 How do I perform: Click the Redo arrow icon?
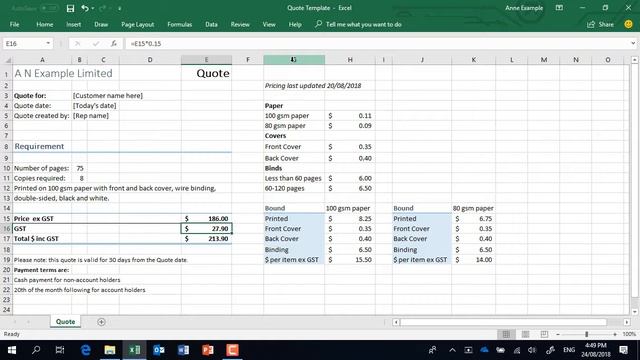point(102,8)
